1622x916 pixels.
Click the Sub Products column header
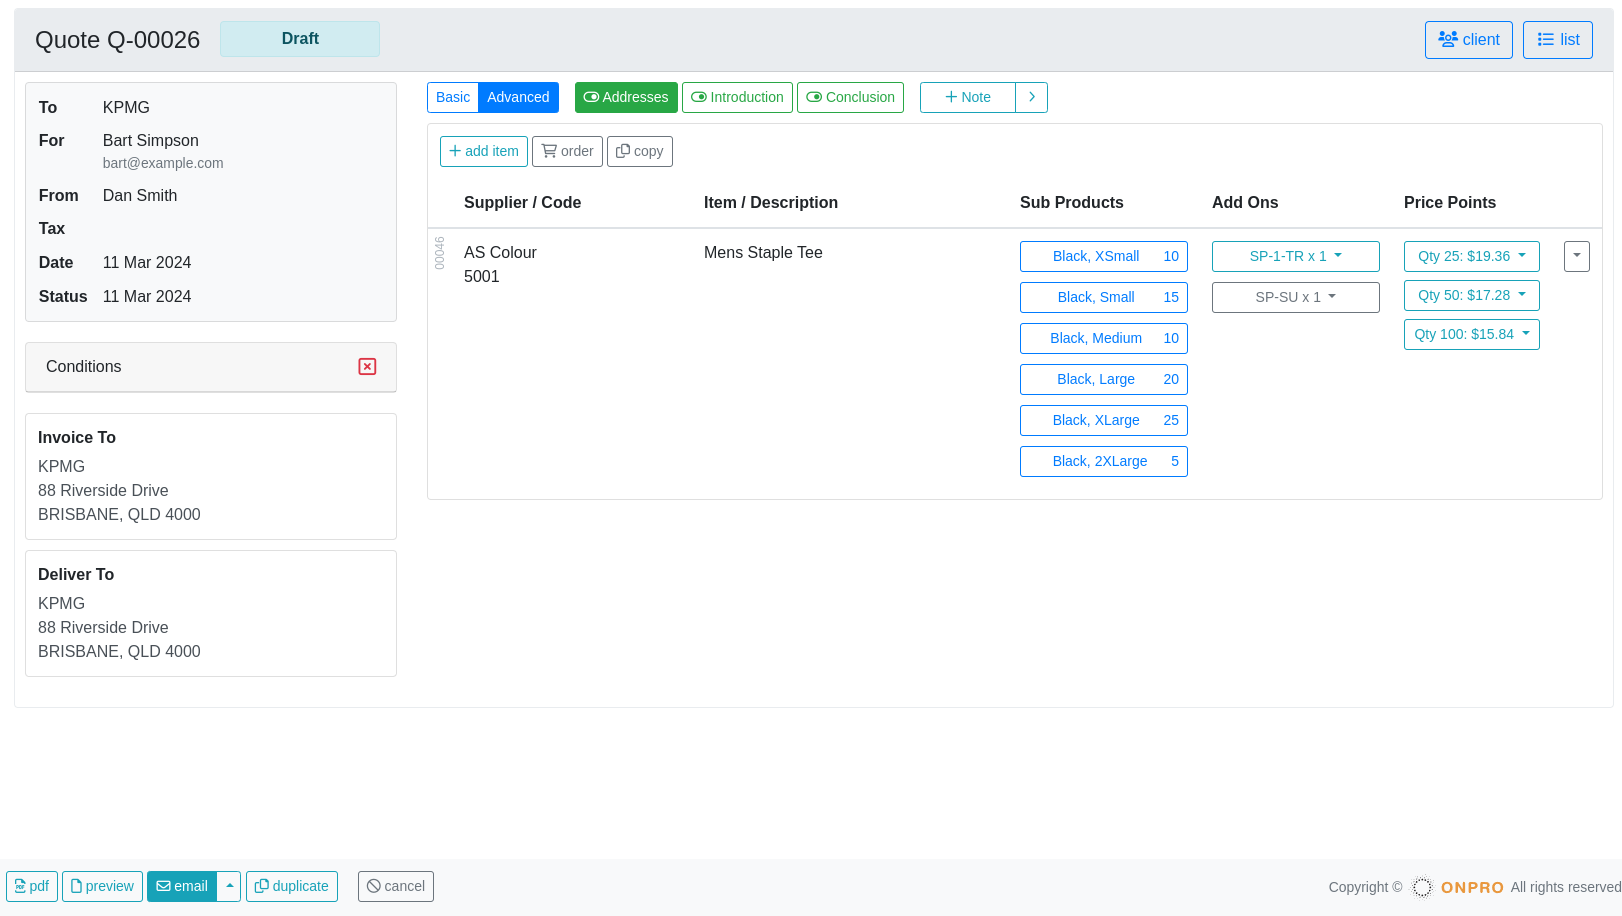1072,203
